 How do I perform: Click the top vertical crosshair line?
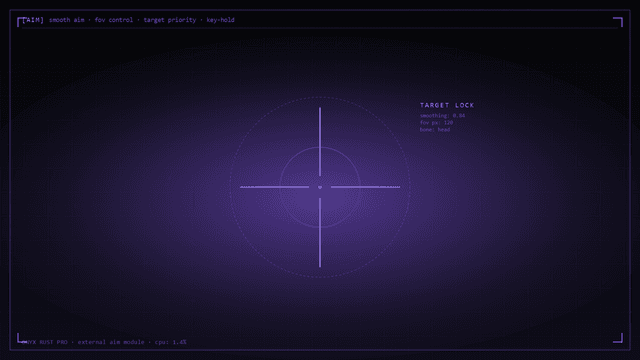click(x=320, y=142)
